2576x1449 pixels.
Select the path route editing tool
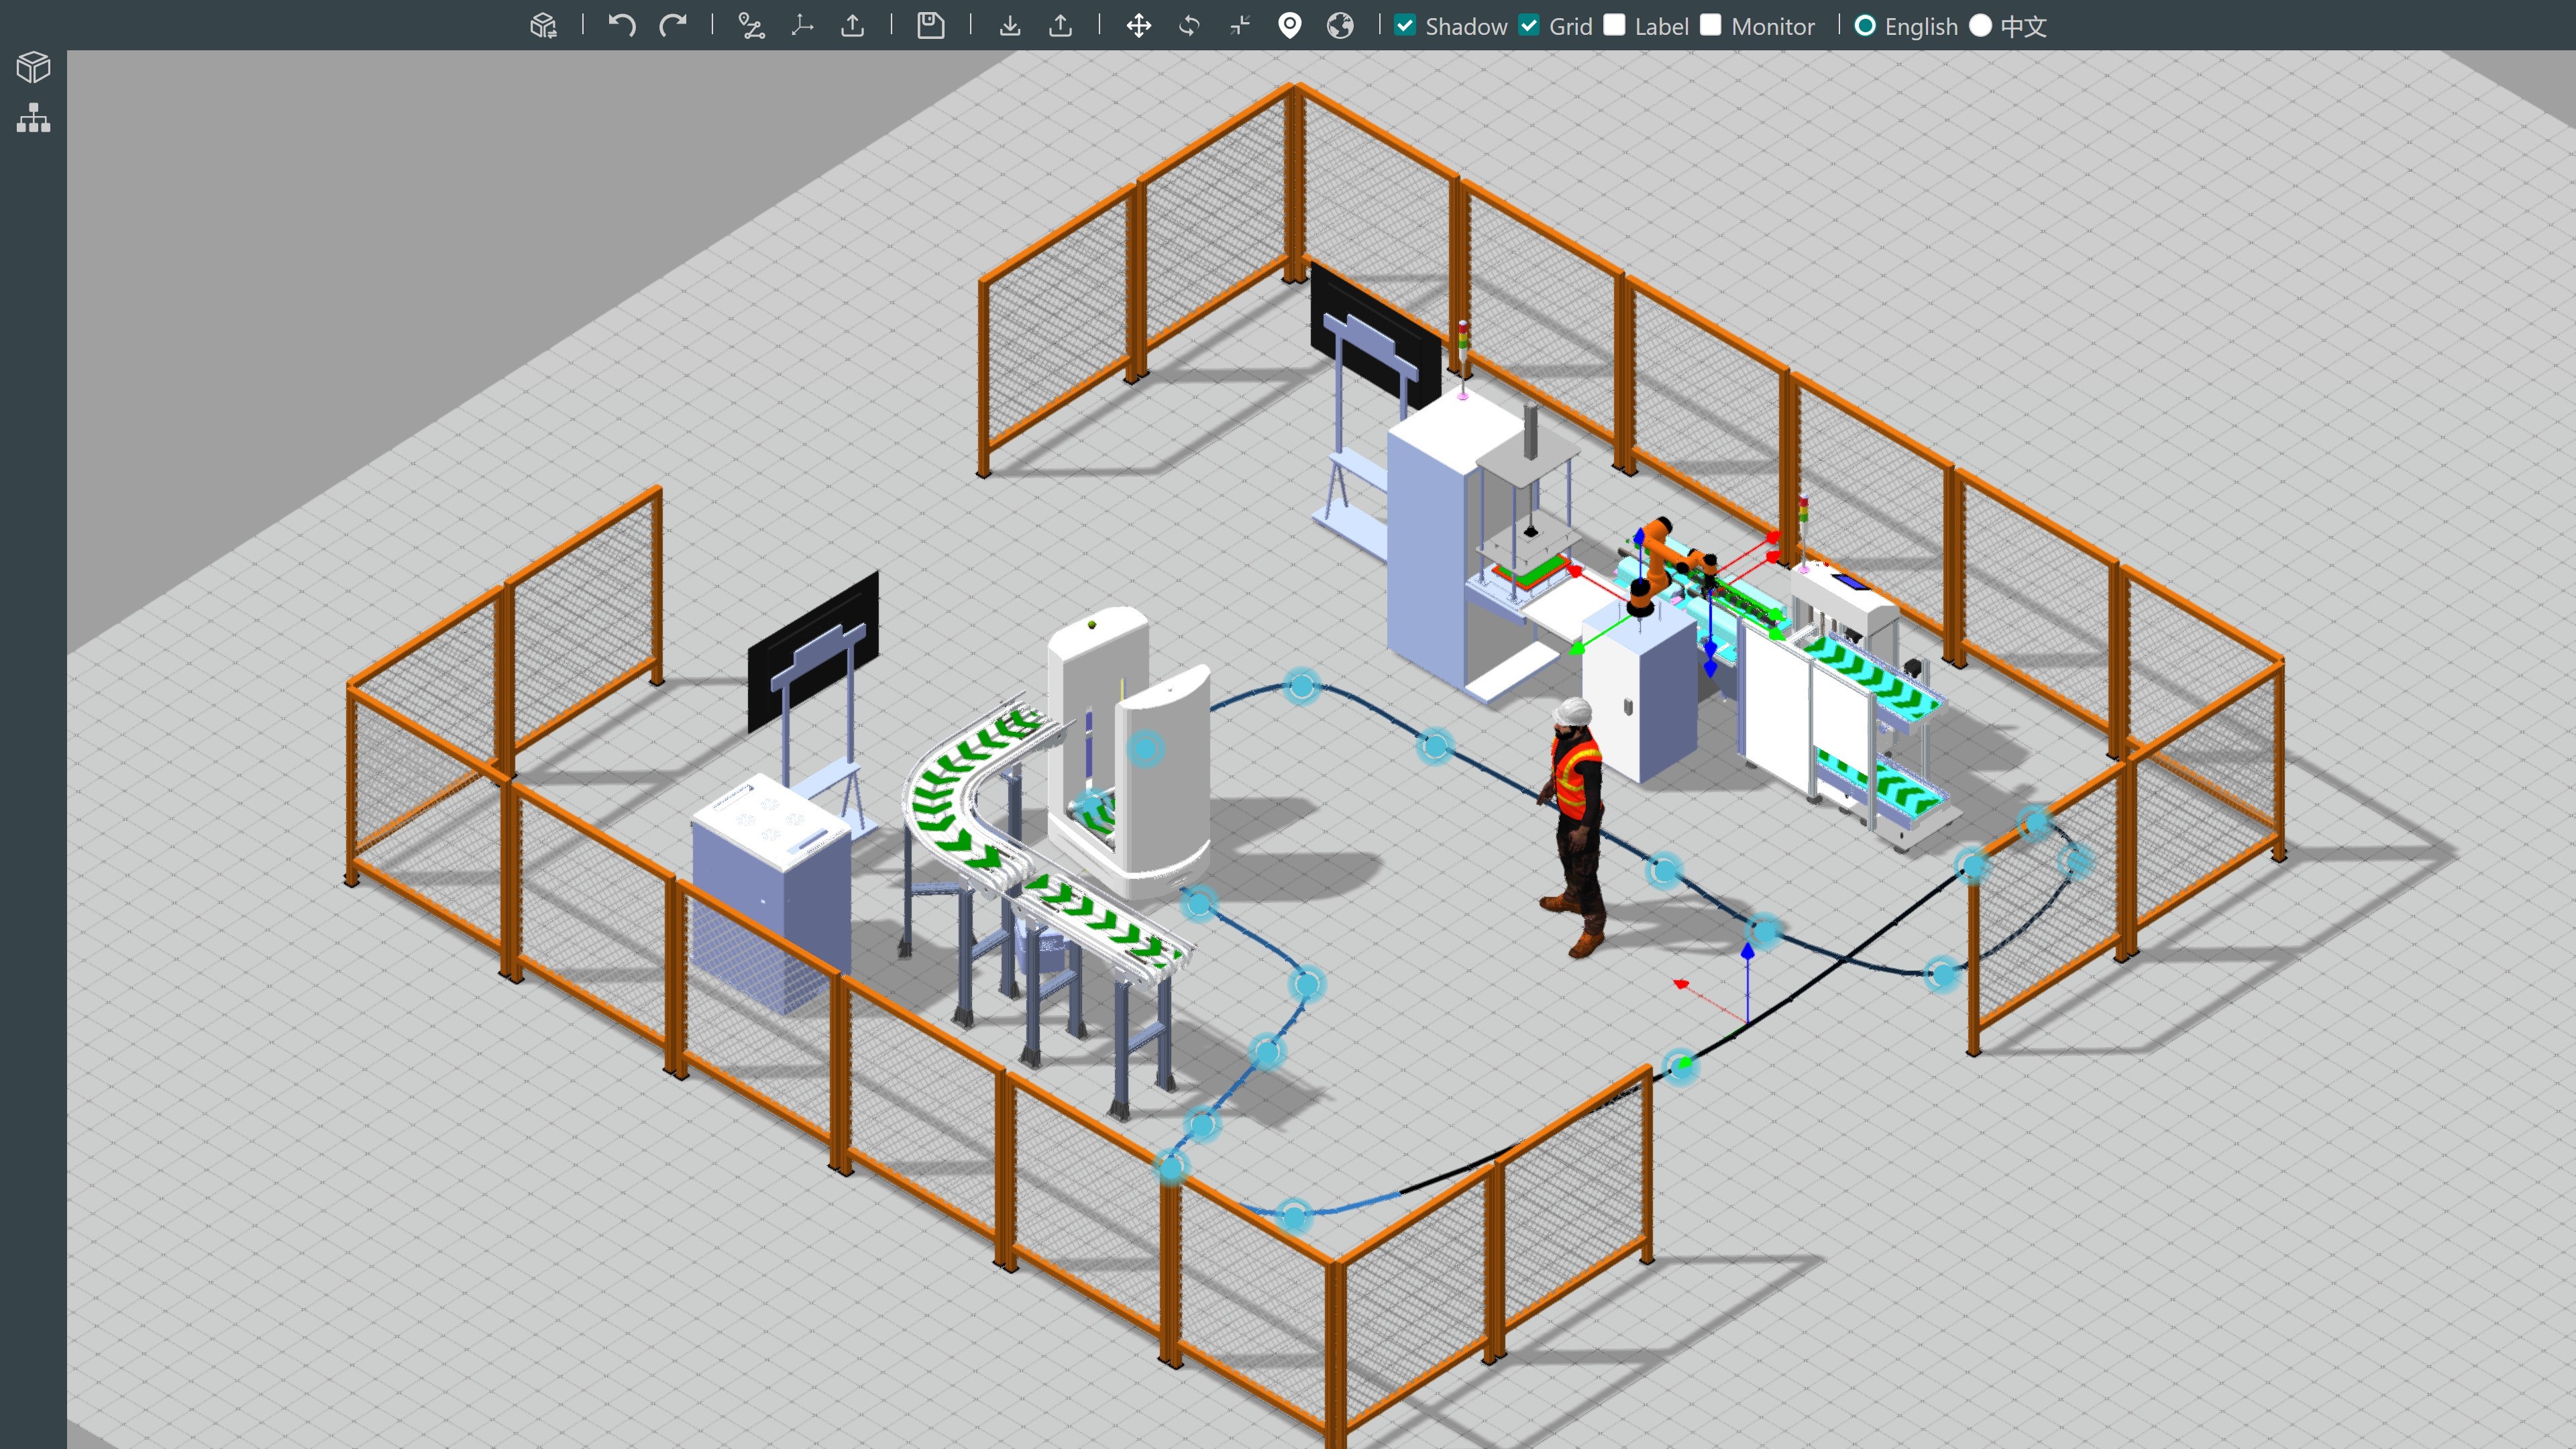(x=751, y=26)
